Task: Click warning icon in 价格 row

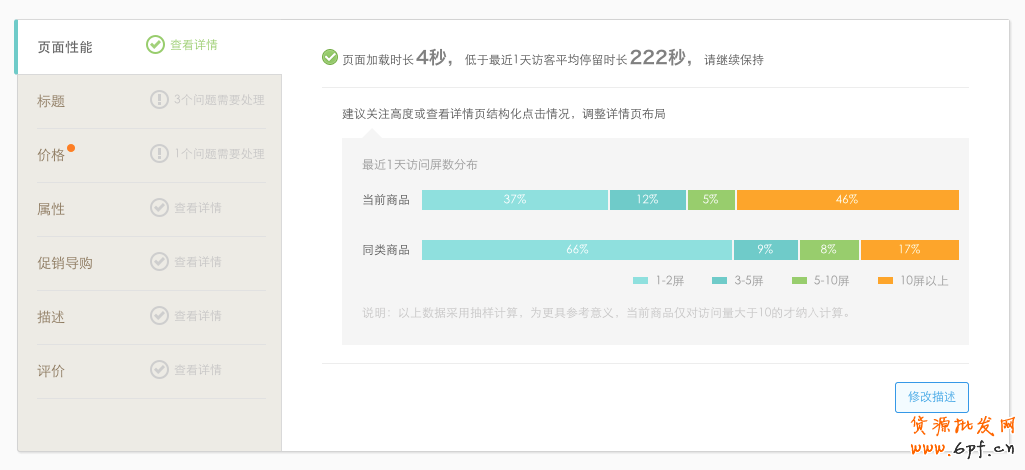Action: (159, 154)
